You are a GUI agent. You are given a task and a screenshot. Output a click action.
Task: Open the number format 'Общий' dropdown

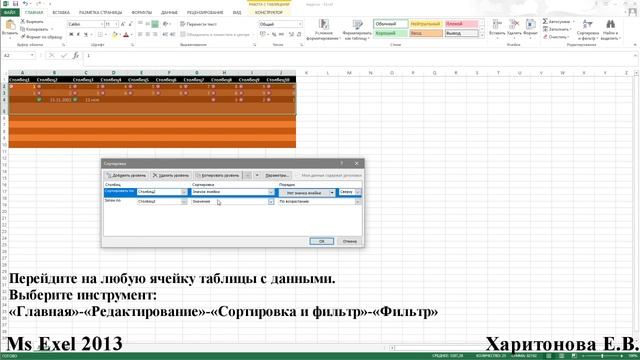point(300,24)
